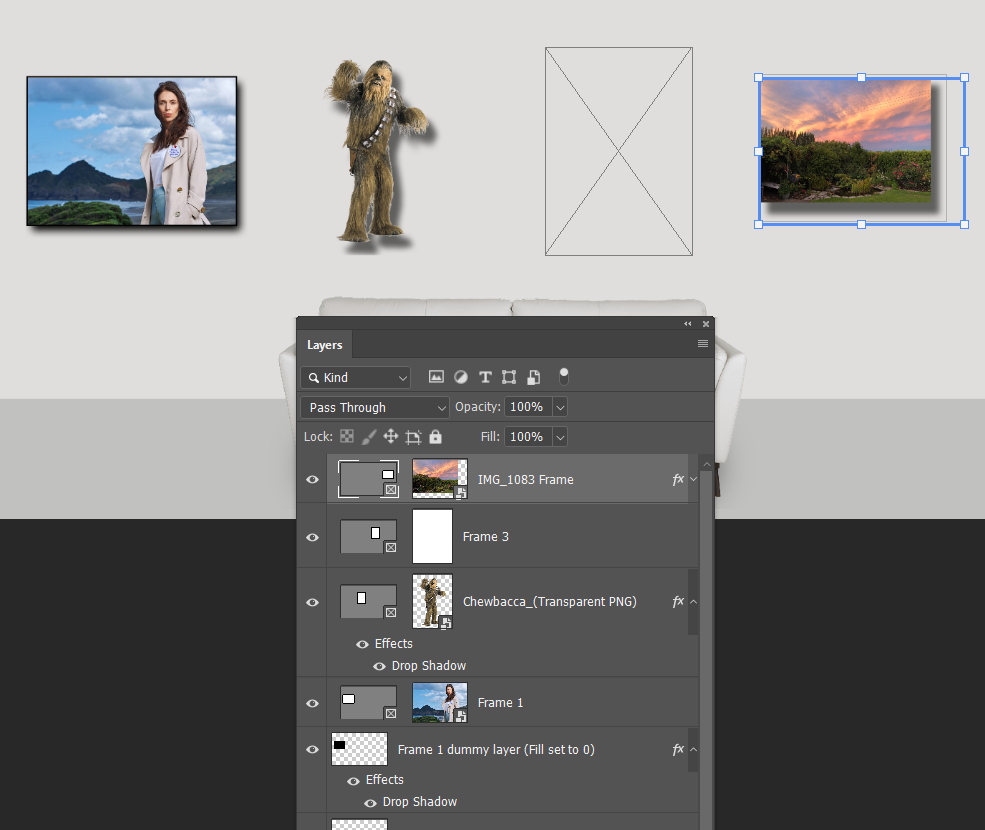
Task: Open the Opacity slider dropdown arrow
Action: (x=560, y=407)
